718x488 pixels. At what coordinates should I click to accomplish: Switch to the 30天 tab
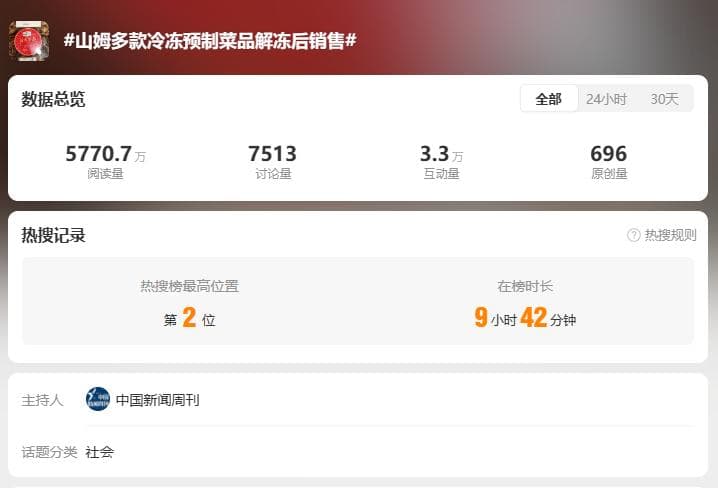pos(664,99)
